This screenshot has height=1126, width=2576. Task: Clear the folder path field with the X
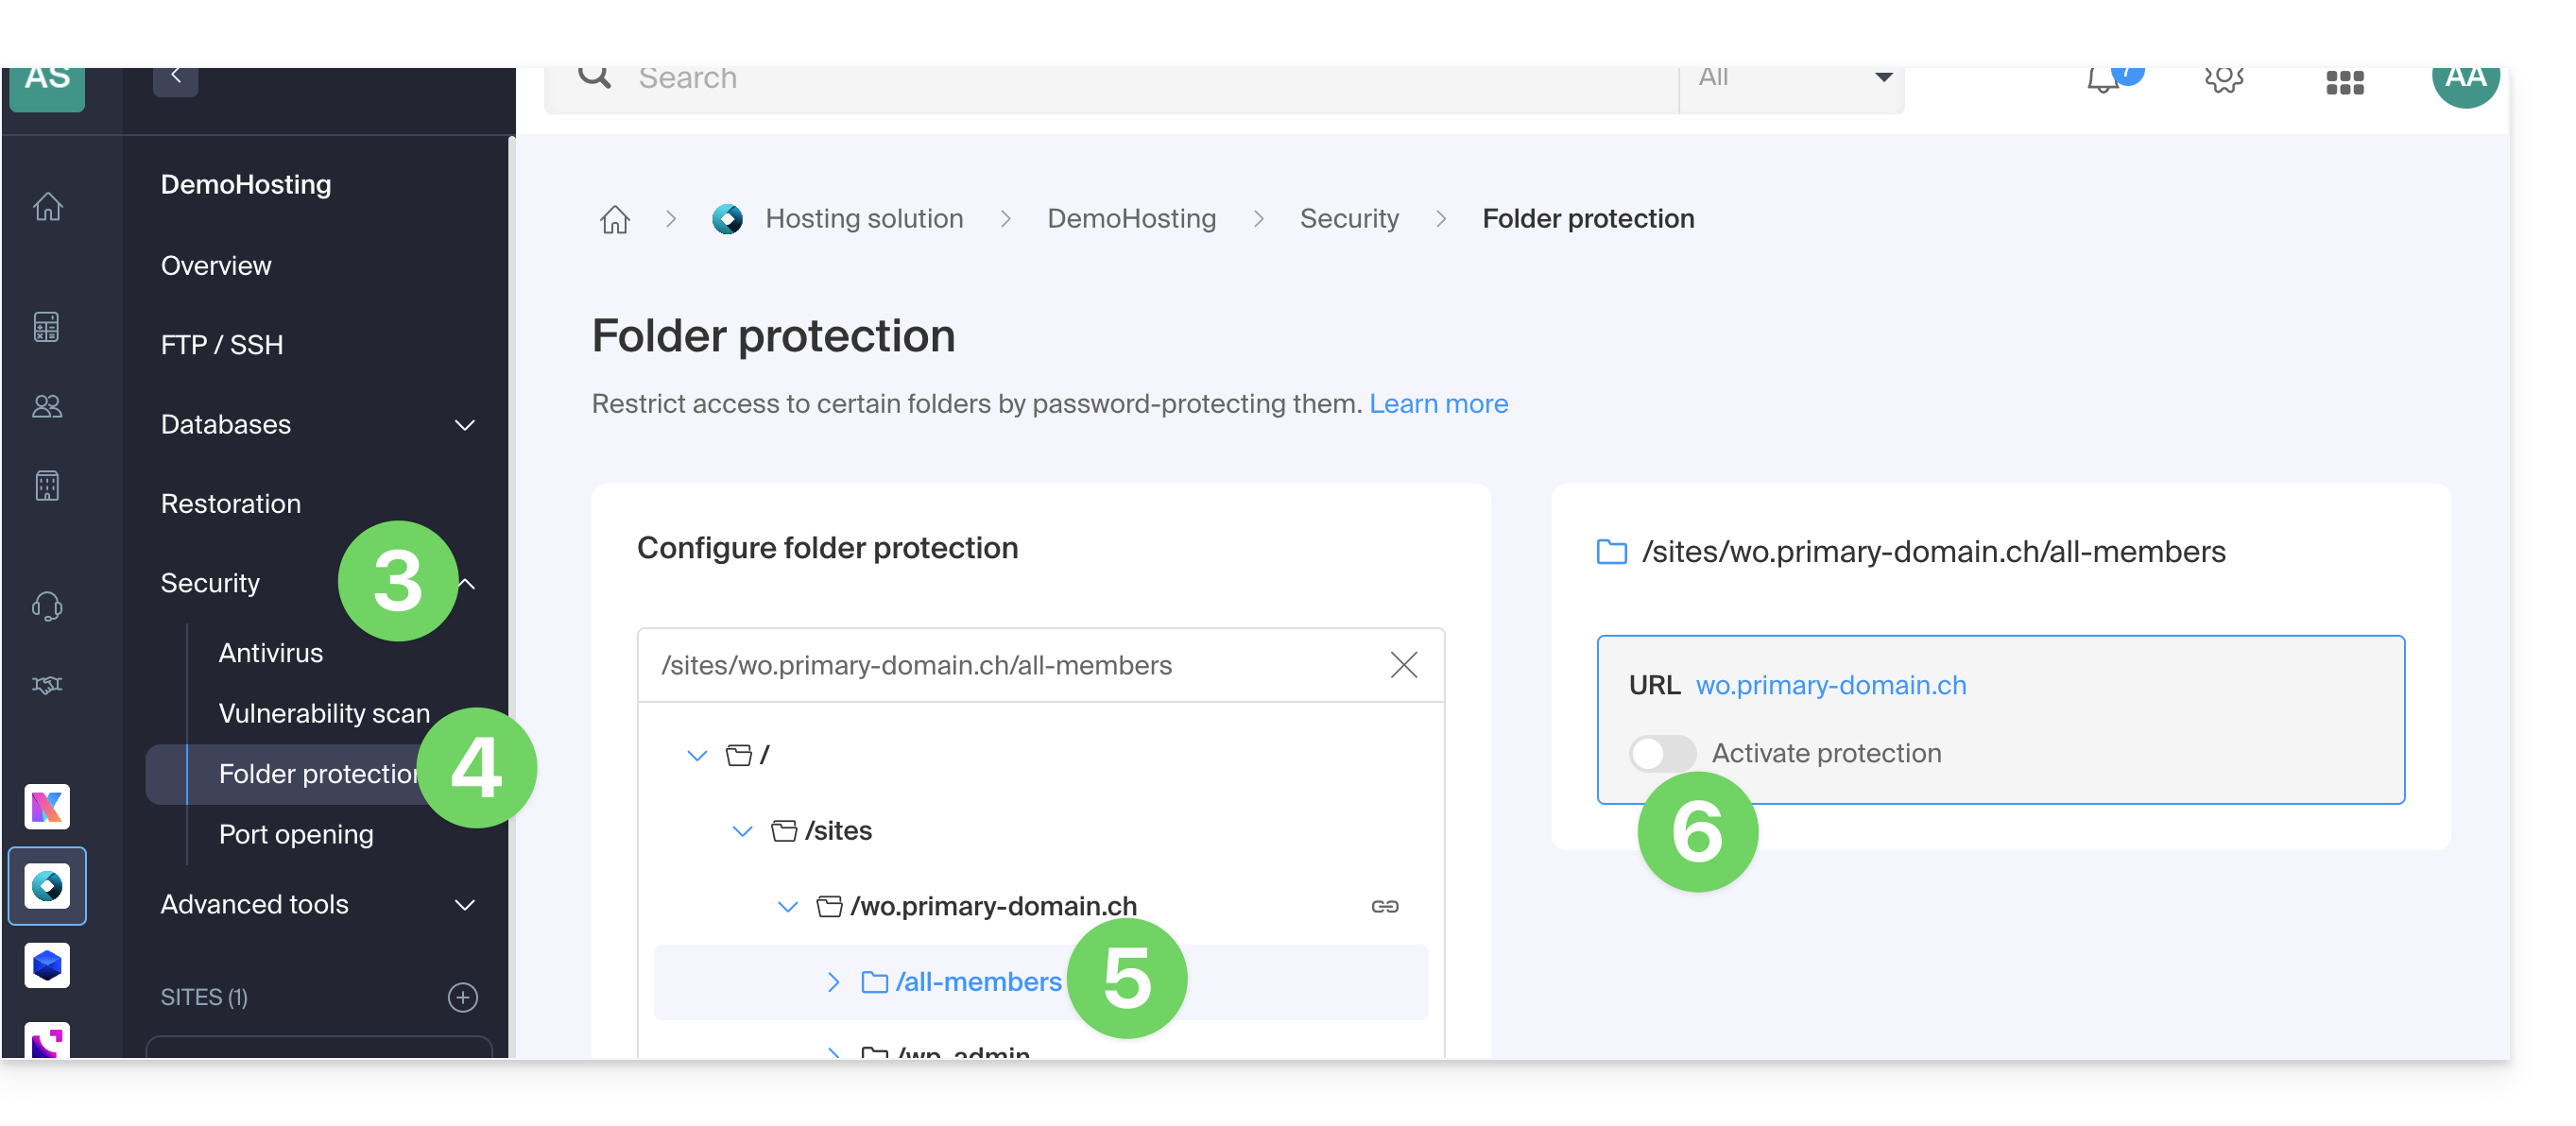tap(1403, 665)
